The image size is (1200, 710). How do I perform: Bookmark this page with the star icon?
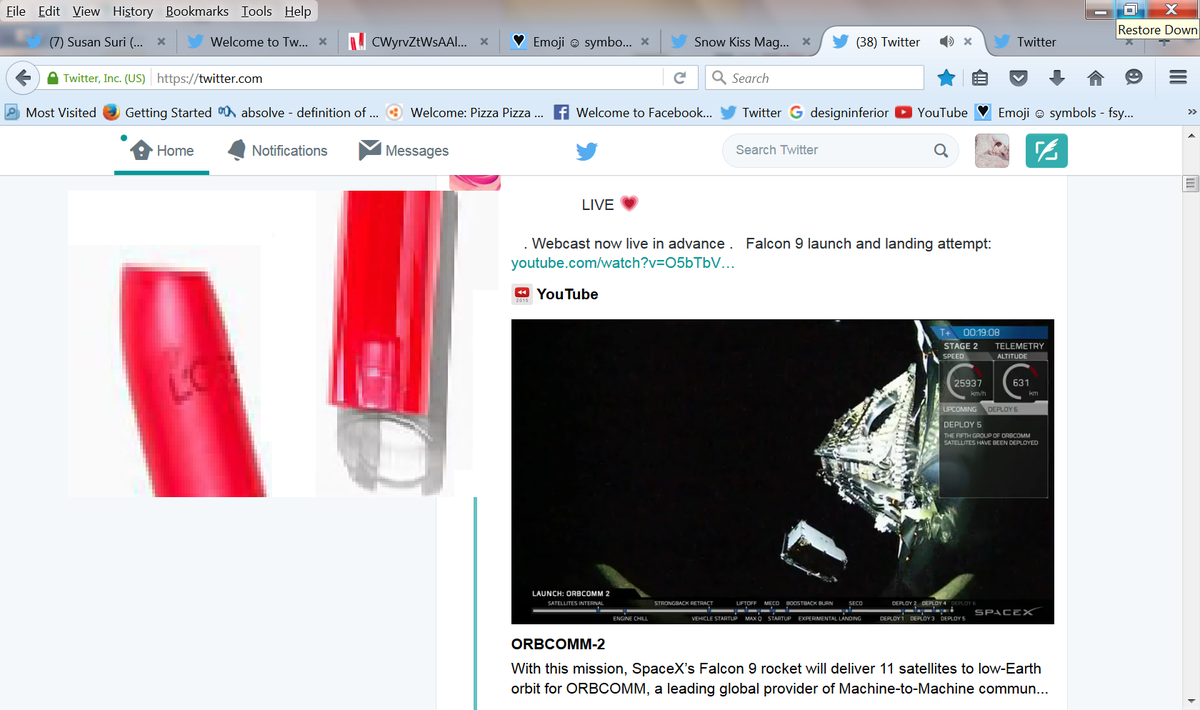(x=947, y=78)
